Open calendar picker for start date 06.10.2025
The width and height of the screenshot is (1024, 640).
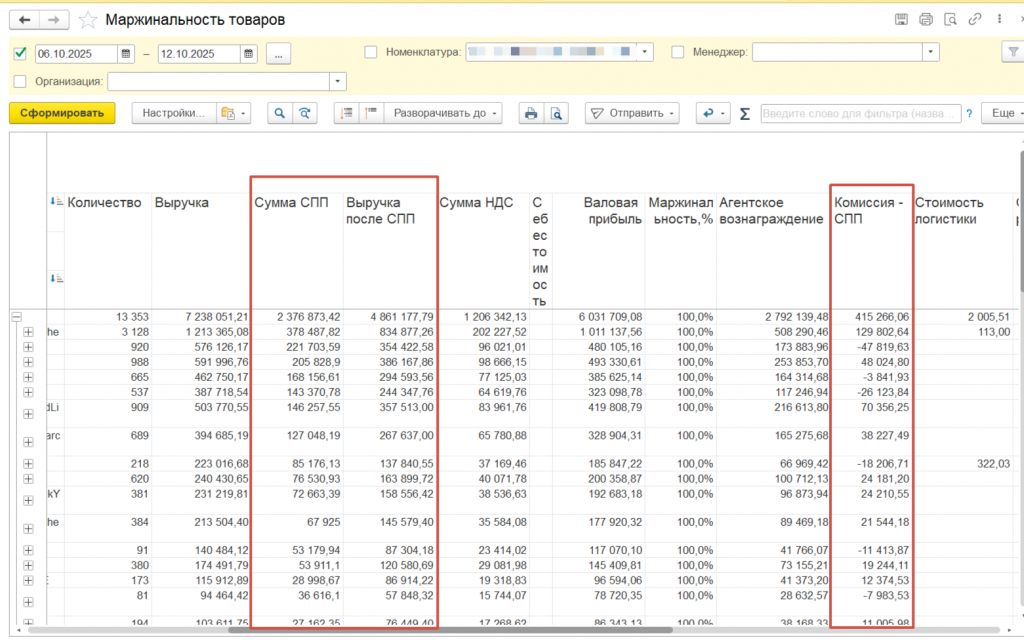pos(126,53)
